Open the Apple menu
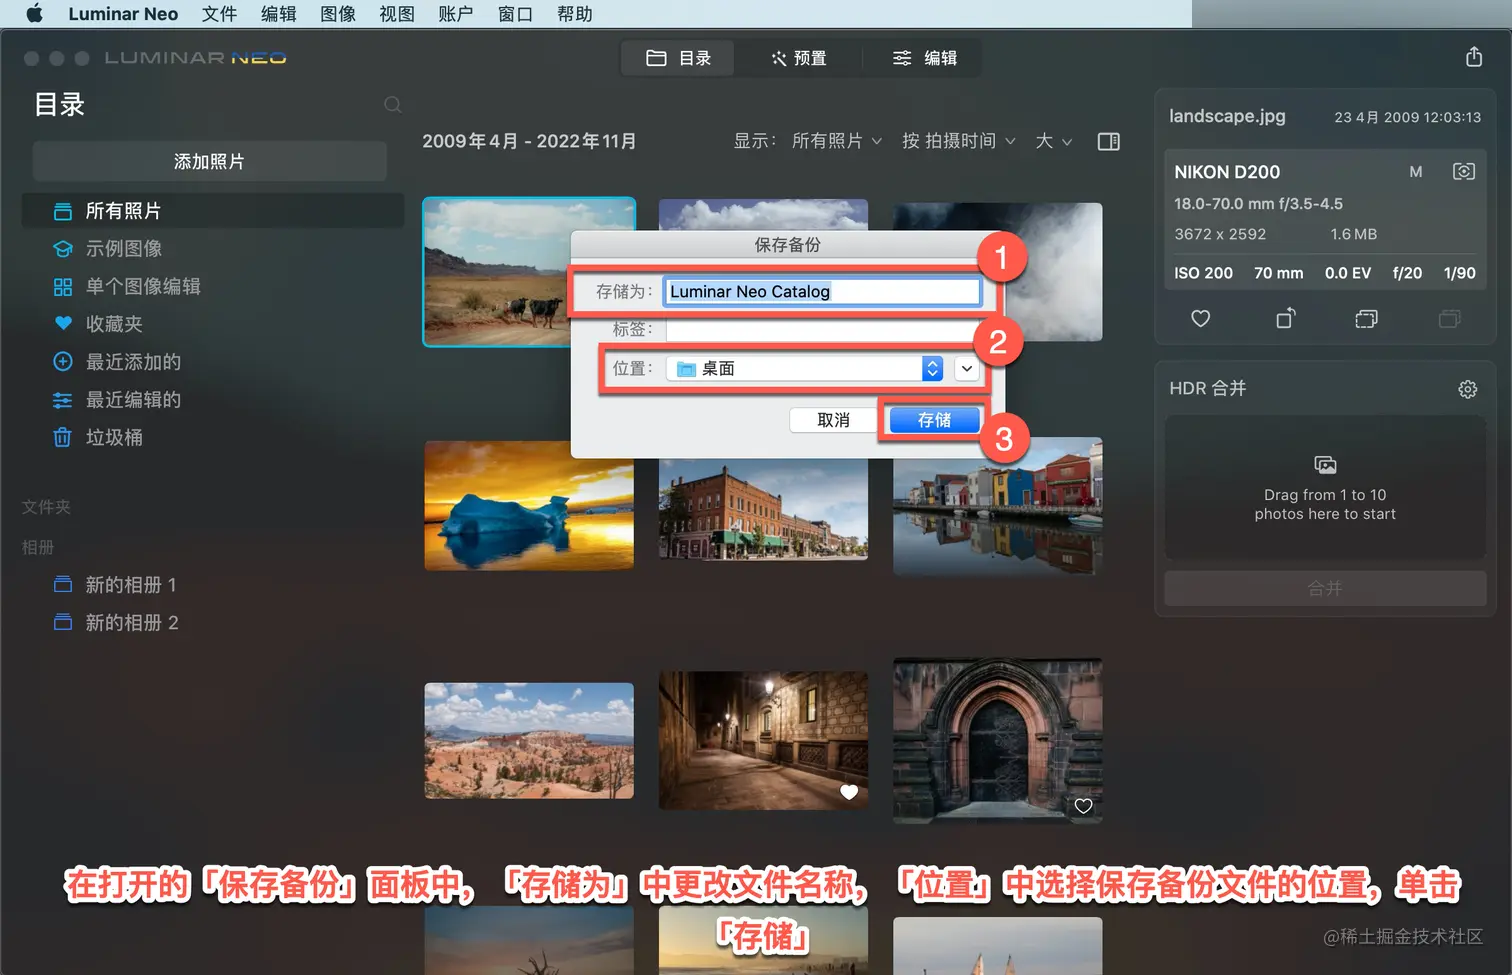This screenshot has height=975, width=1512. [x=35, y=14]
